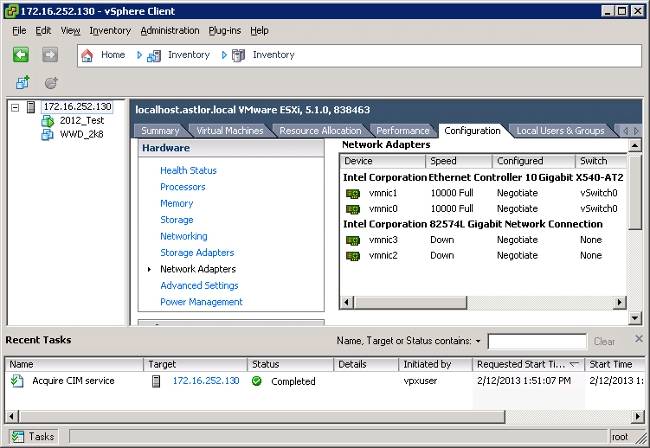The image size is (650, 448).
Task: Click the vmnic1 network adapter icon
Action: point(353,194)
